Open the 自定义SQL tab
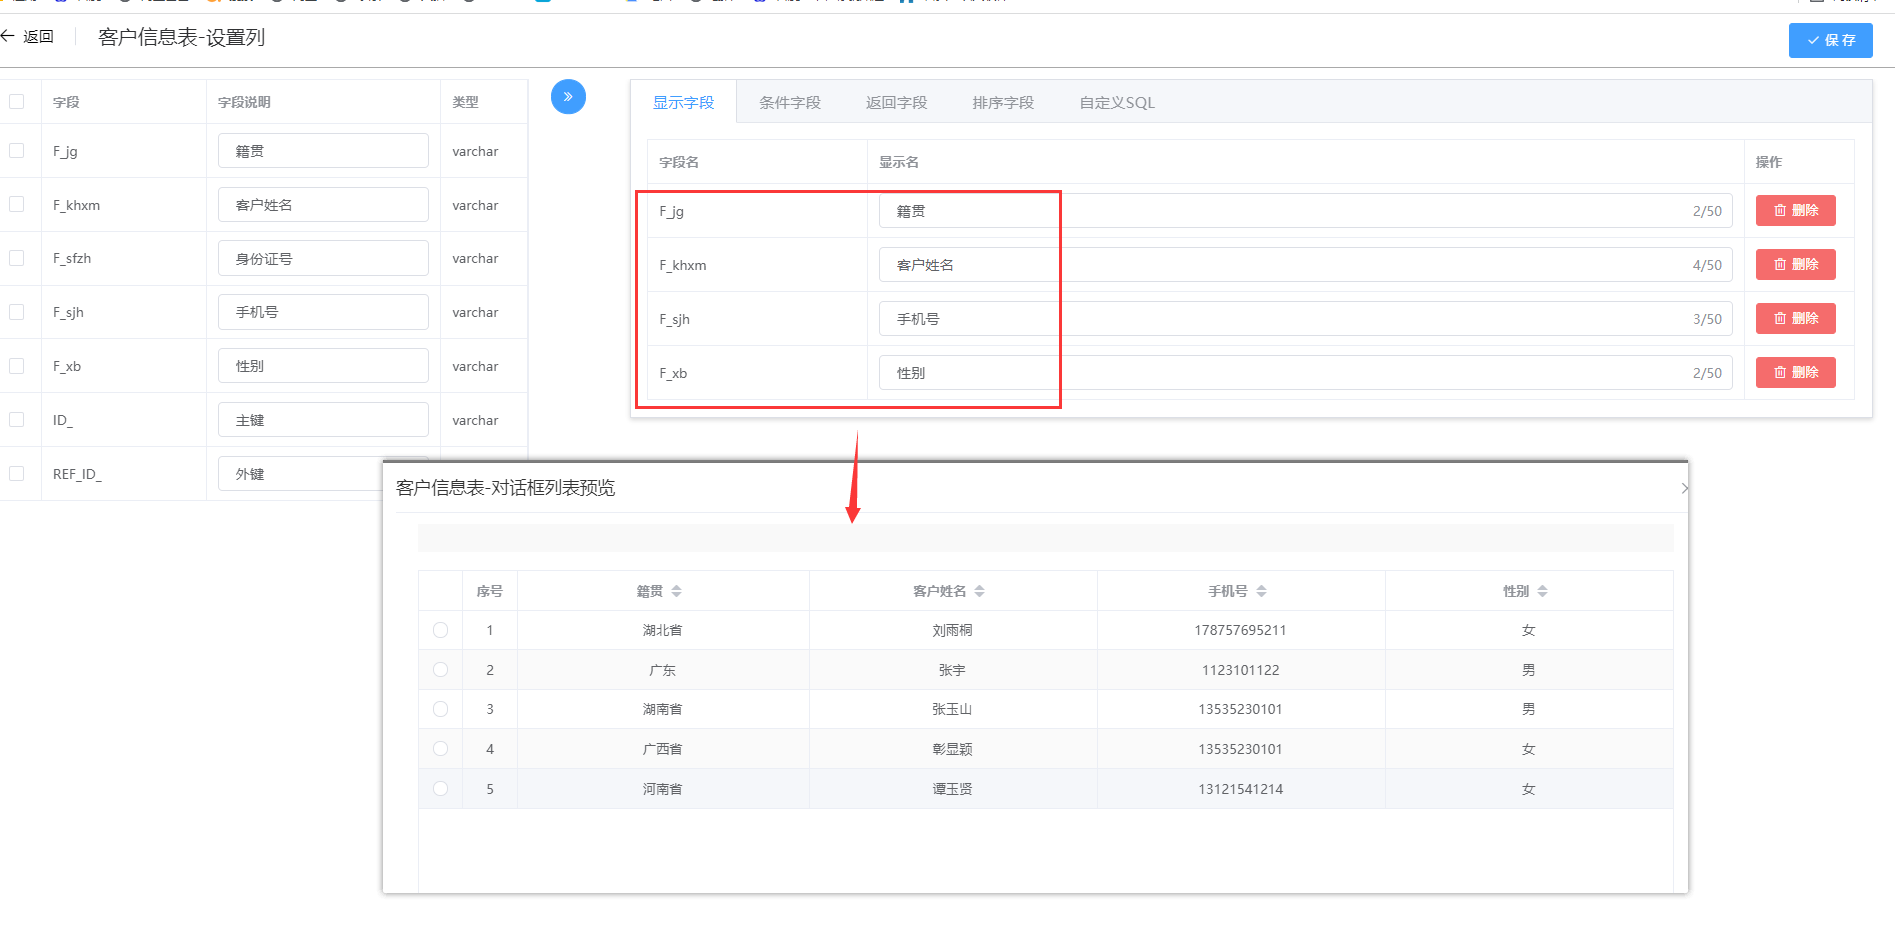1895x931 pixels. coord(1116,103)
